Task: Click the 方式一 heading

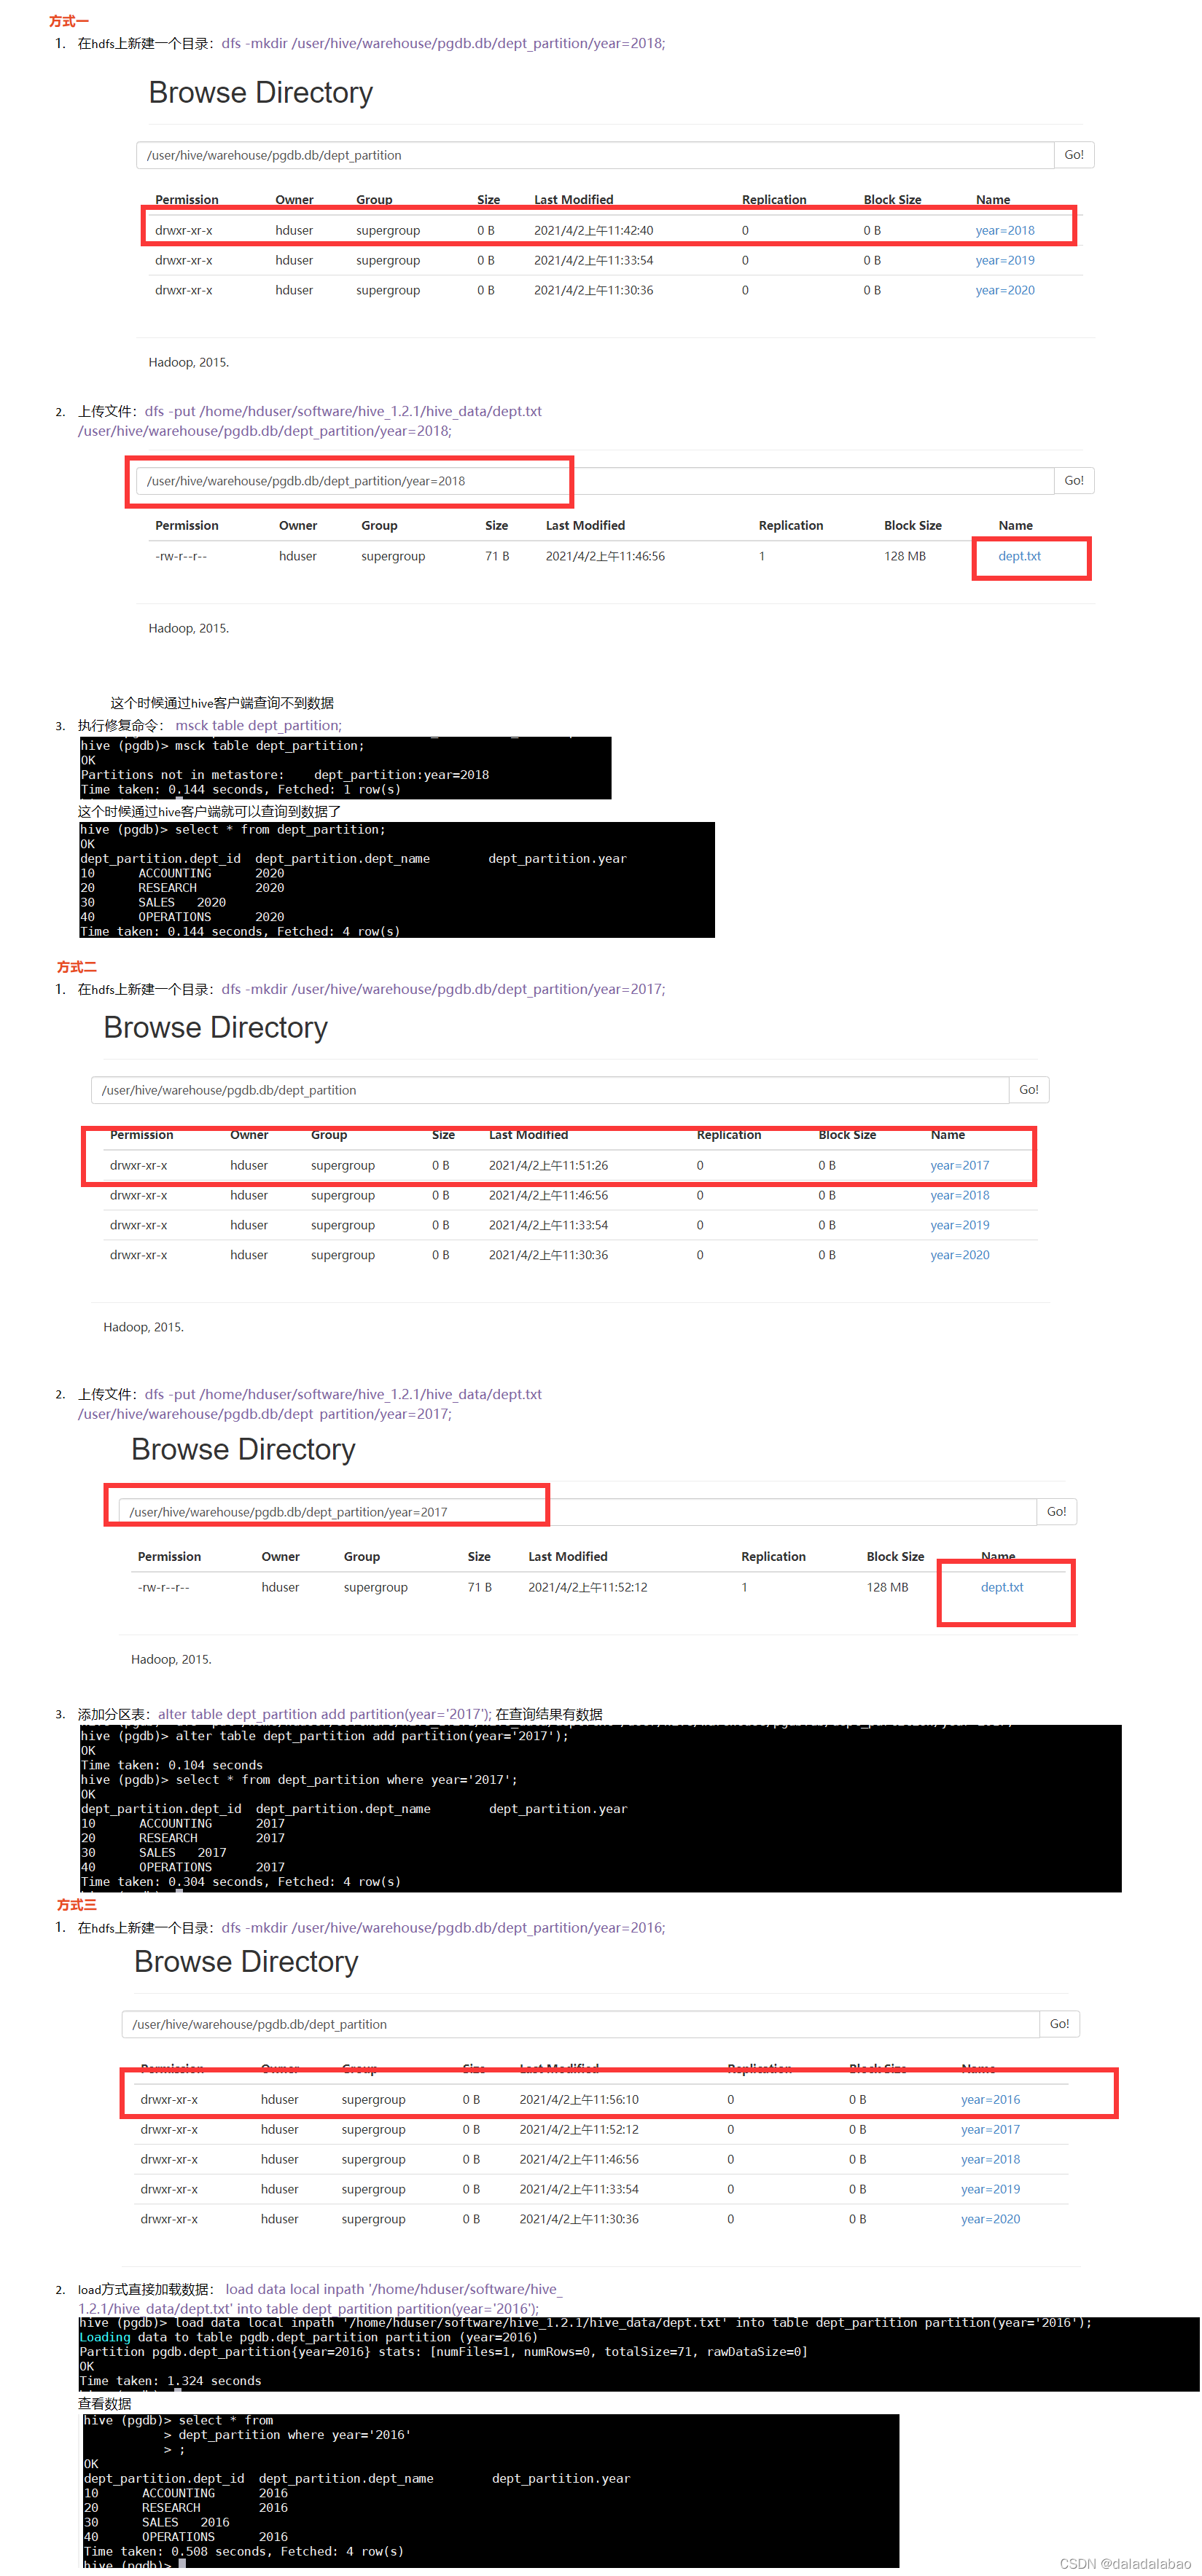Action: [x=69, y=21]
